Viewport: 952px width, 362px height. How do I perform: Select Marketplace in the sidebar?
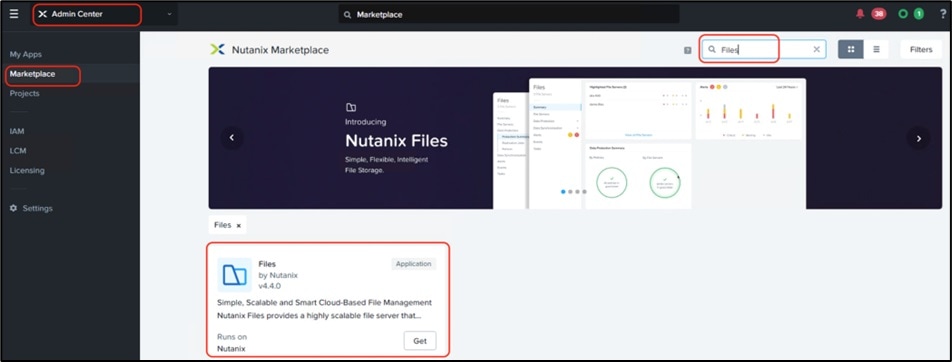[32, 74]
